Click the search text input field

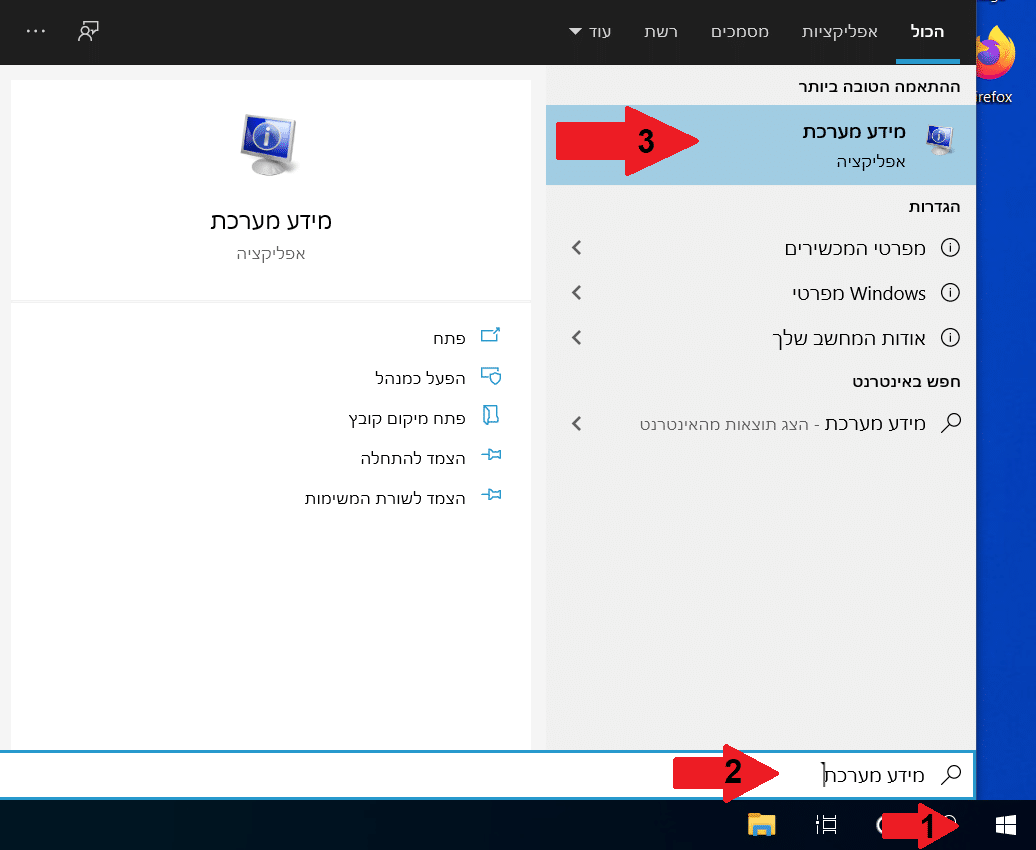[500, 774]
